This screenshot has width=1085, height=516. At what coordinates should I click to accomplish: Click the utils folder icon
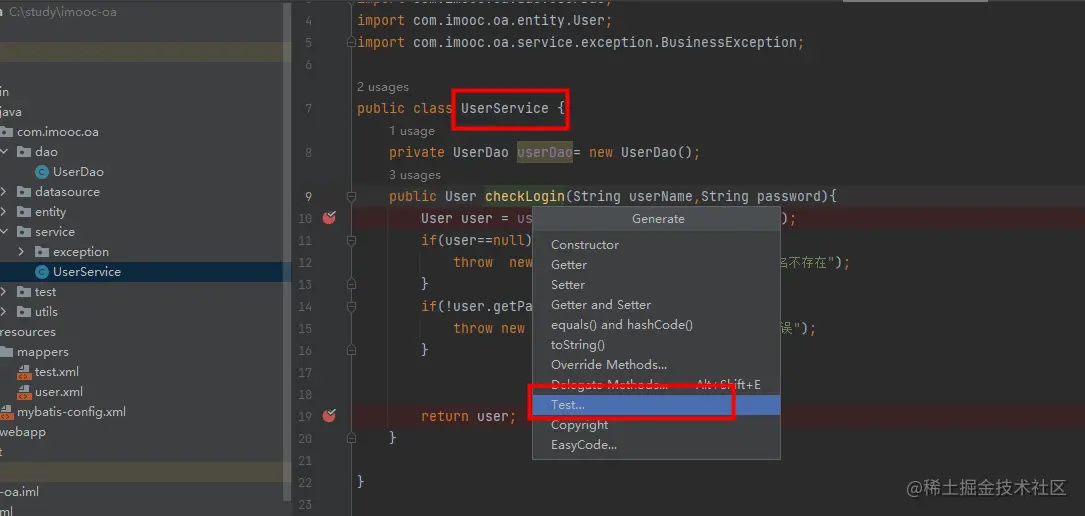pos(24,312)
